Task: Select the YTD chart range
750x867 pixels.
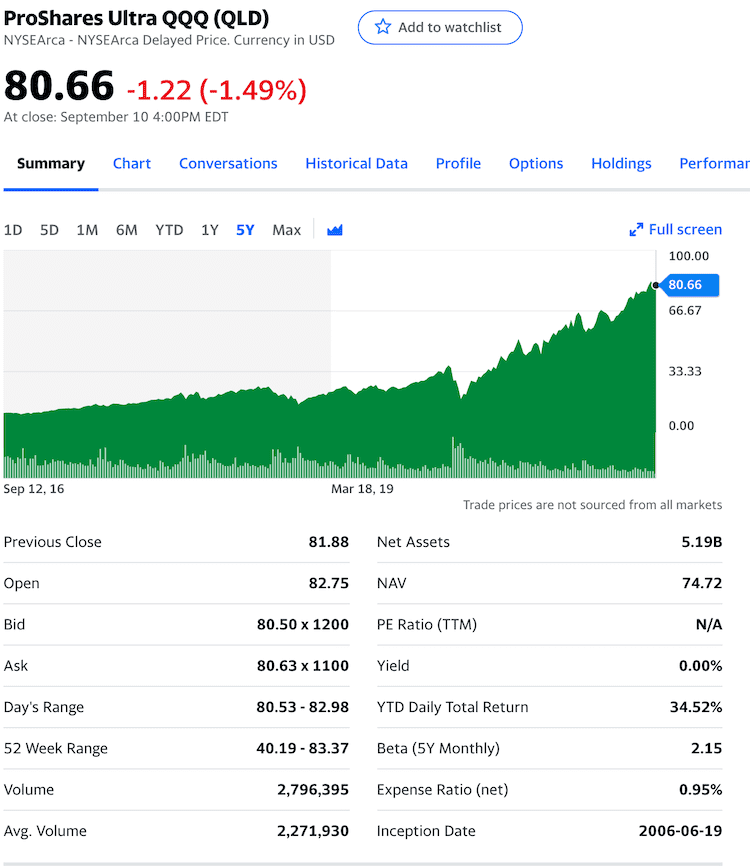Action: point(169,229)
